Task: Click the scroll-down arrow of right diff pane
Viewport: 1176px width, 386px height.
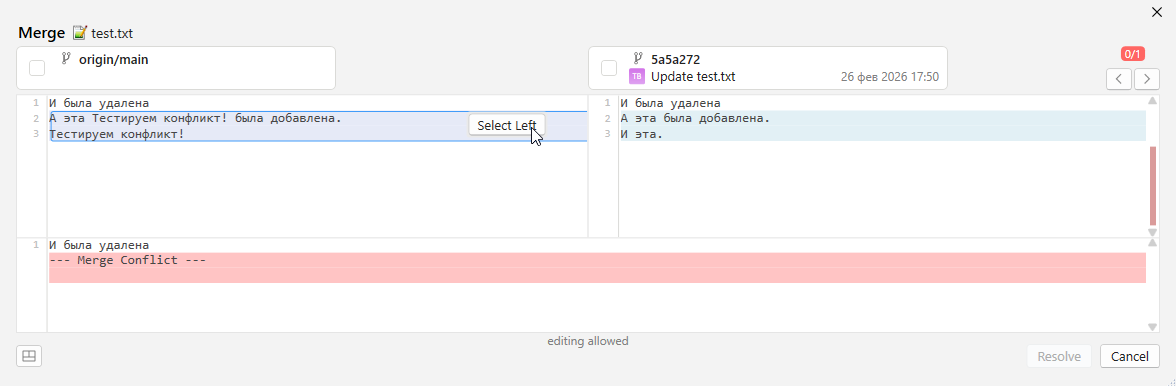Action: point(1153,232)
